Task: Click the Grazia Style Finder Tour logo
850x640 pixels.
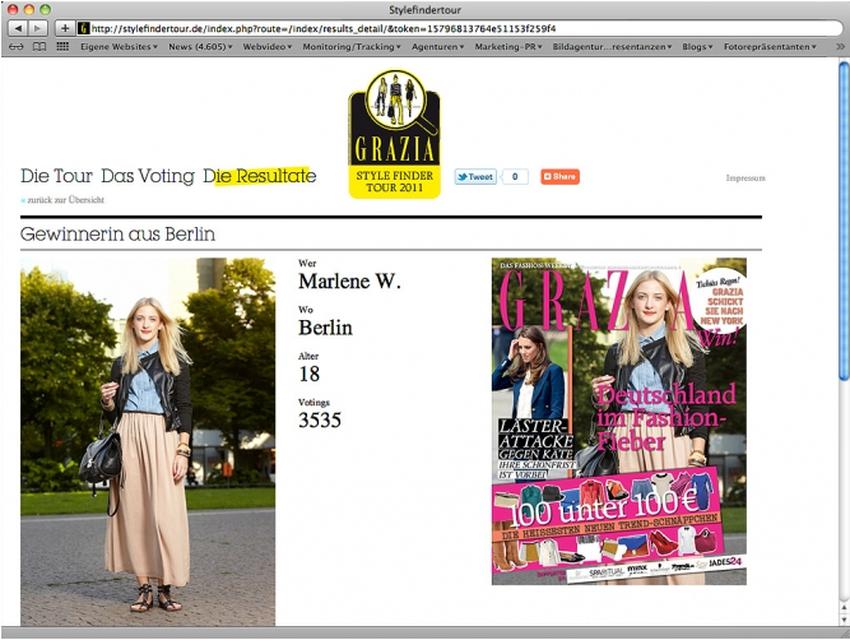Action: [394, 134]
